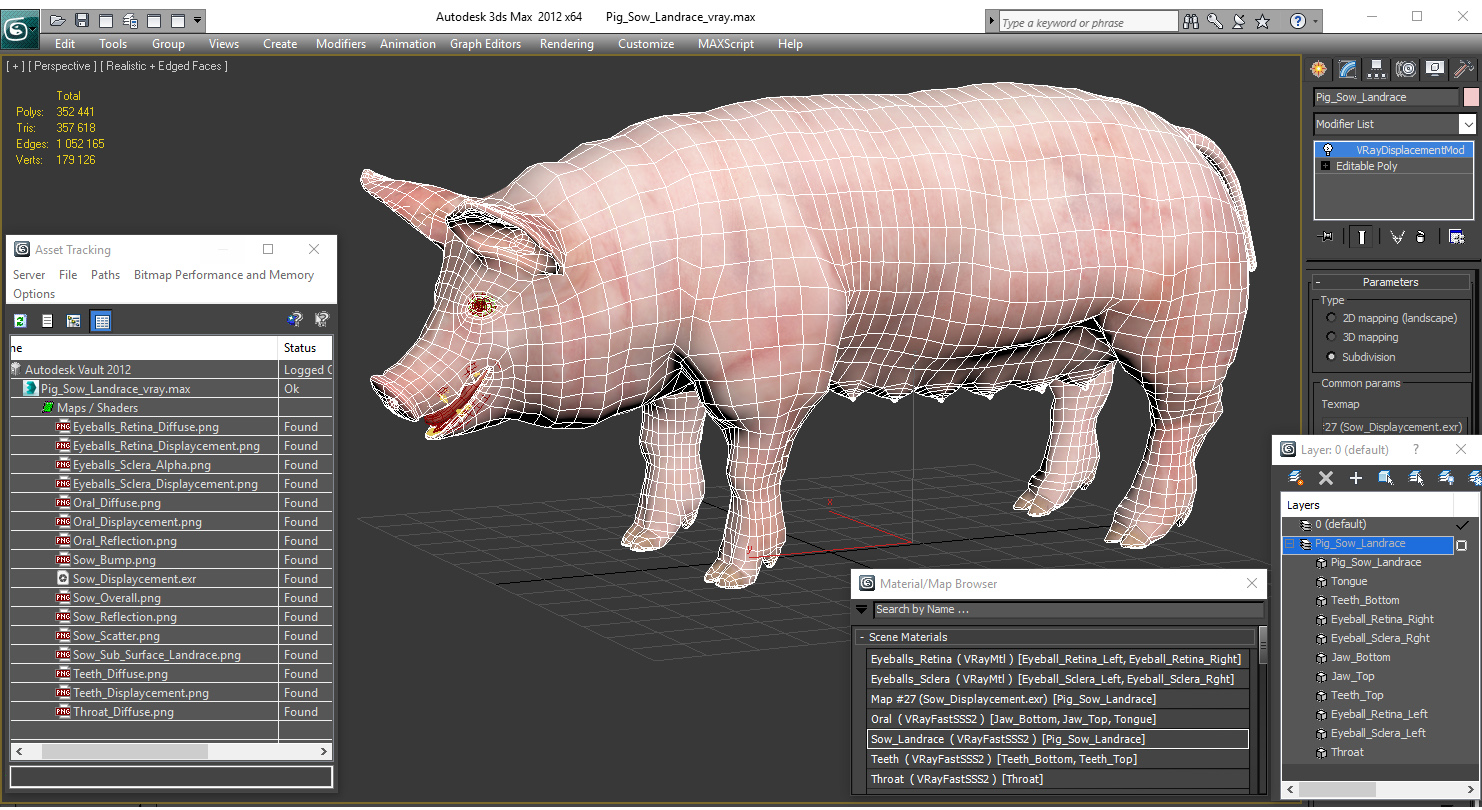Viewport: 1482px width, 810px height.
Task: Click the Save File floppy icon
Action: point(82,20)
